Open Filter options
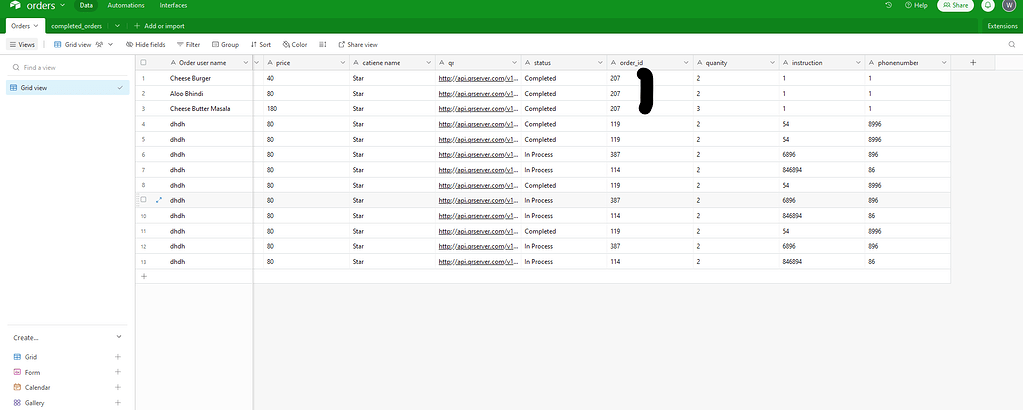Viewport: 1023px width, 410px height. (x=188, y=44)
